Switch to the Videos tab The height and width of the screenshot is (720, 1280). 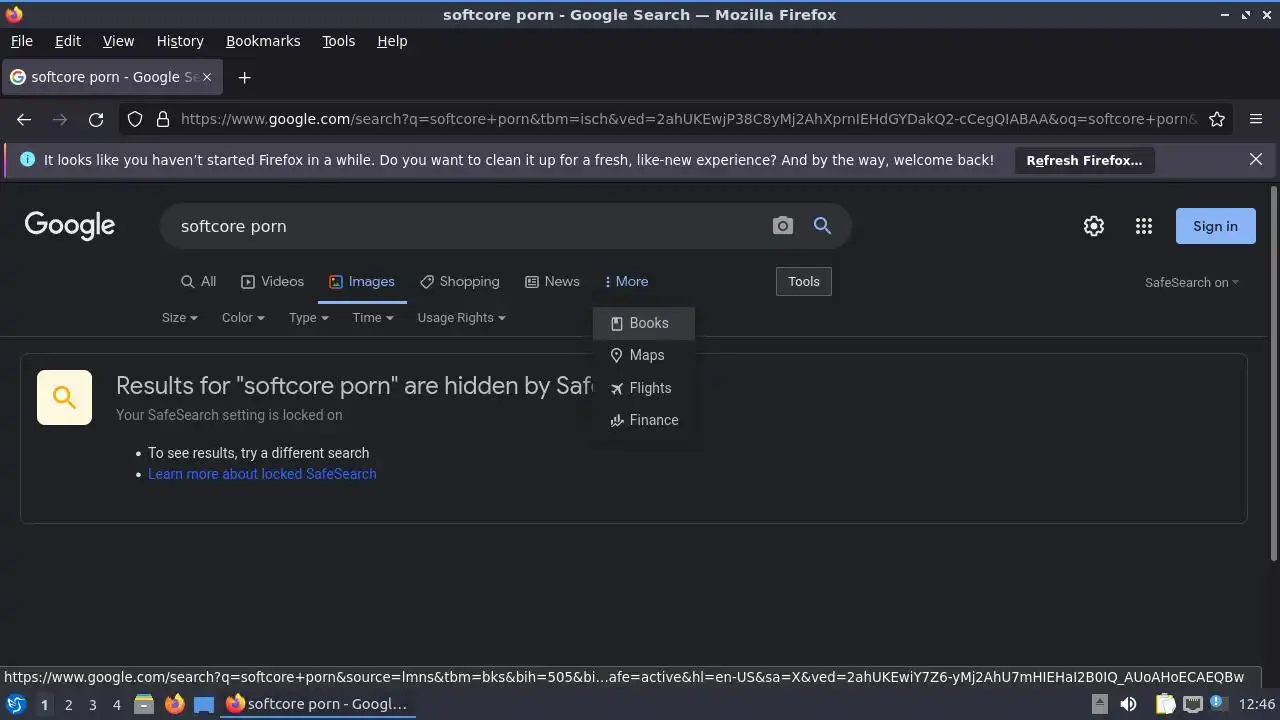pos(272,281)
